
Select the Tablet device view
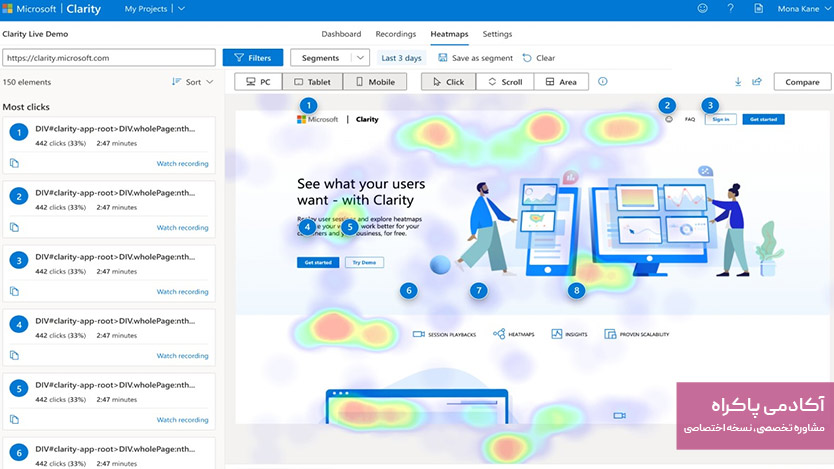click(313, 82)
